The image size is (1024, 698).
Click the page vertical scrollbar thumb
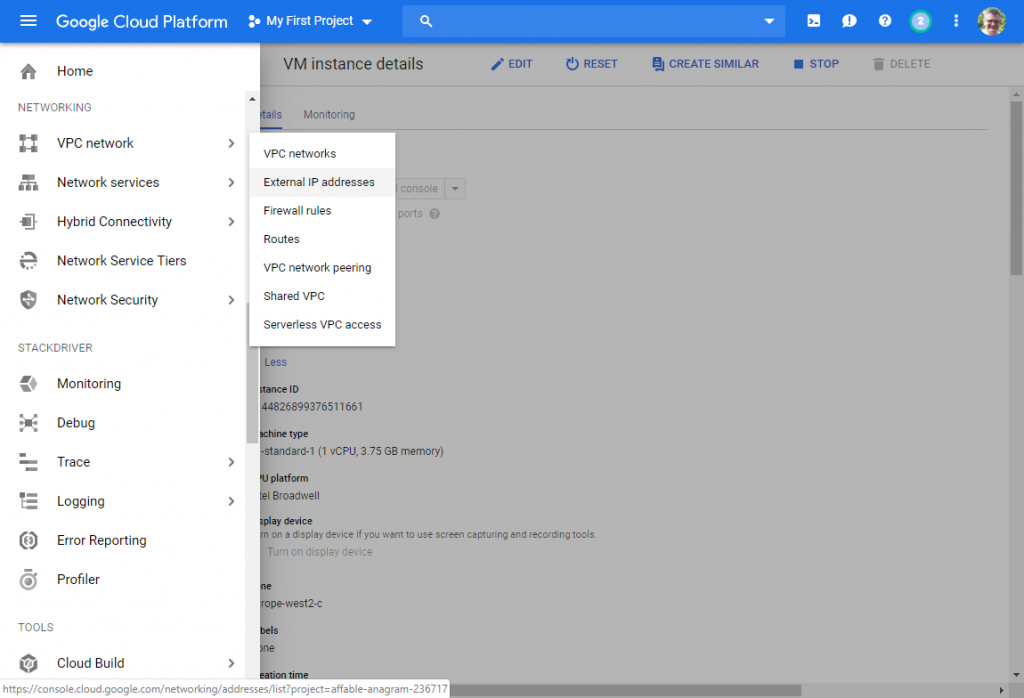(x=1016, y=187)
